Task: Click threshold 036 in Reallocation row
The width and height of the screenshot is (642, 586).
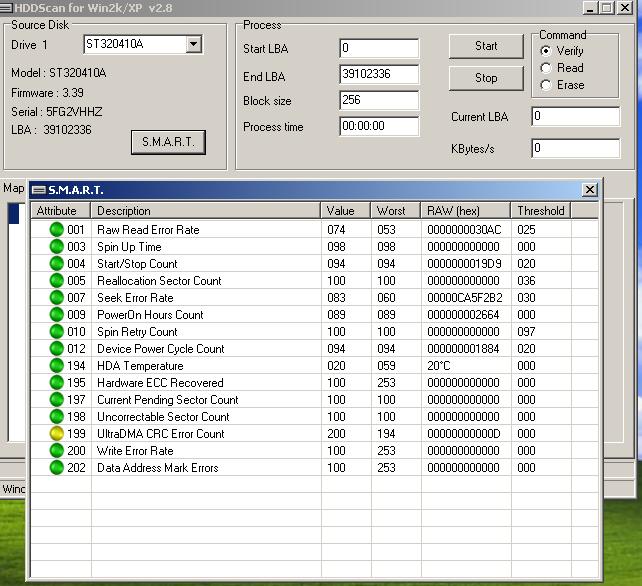Action: (526, 281)
